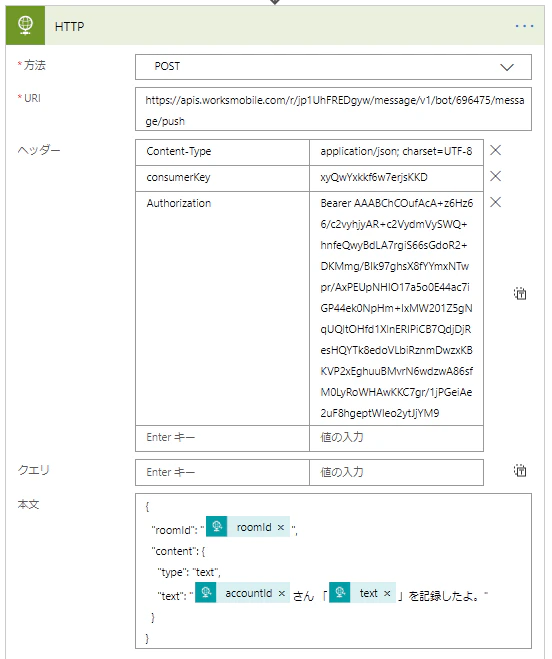Screen dimensions: 552x659
Task: Click the 本文 section label
Action: point(29,504)
